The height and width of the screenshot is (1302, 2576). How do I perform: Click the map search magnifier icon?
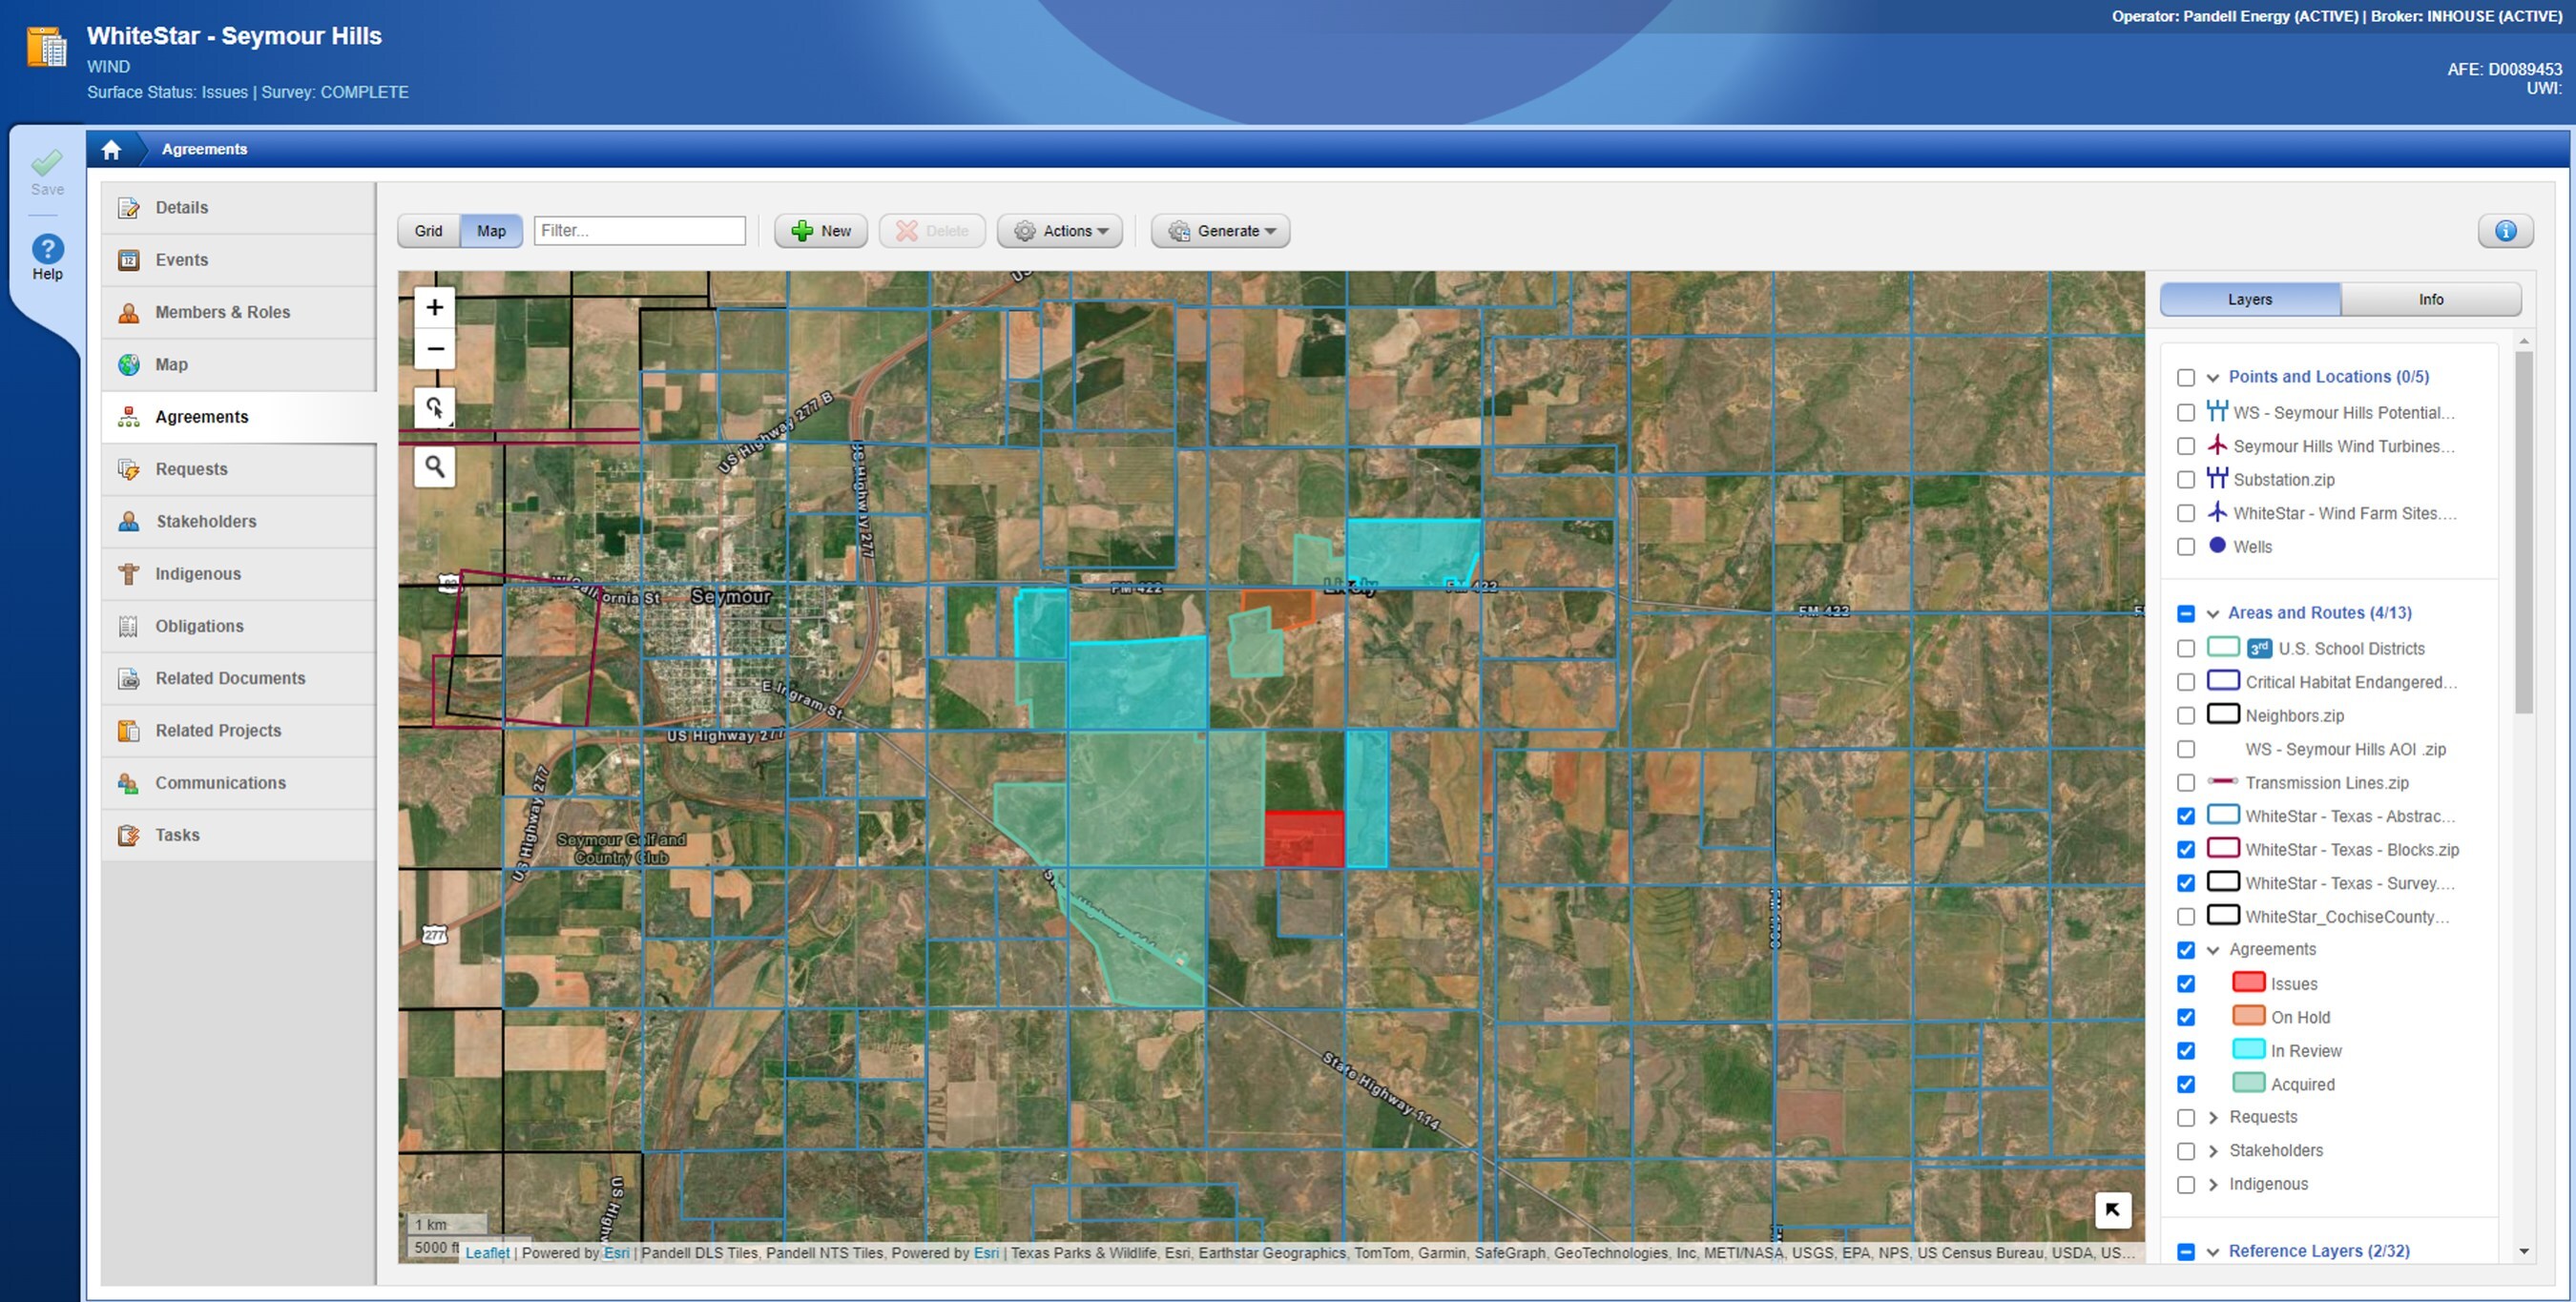[434, 466]
